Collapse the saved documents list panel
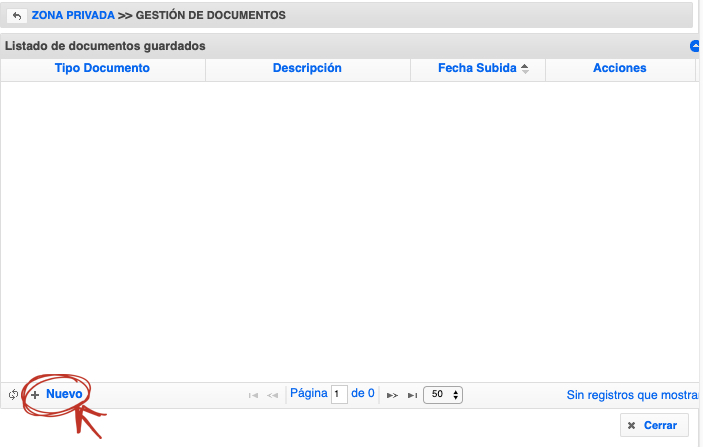Screen dimensions: 703x447 [x=695, y=46]
